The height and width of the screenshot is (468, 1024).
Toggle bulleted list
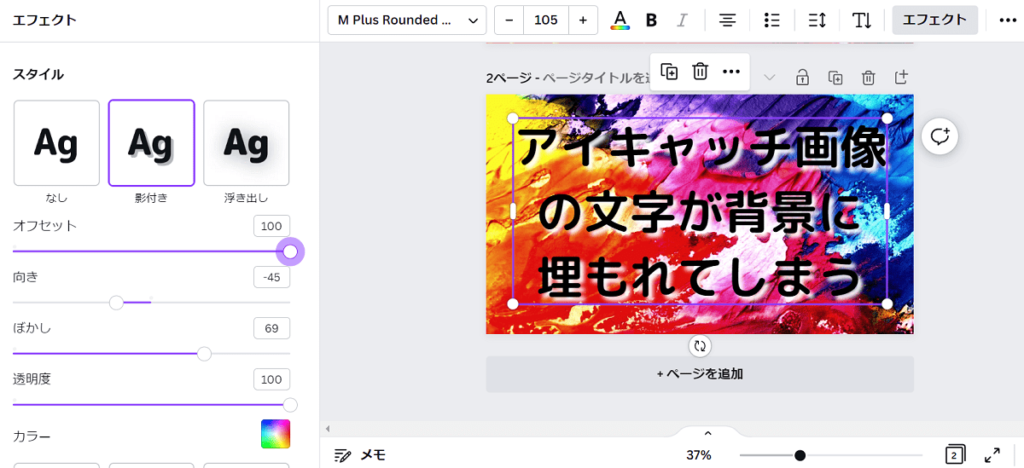point(772,20)
